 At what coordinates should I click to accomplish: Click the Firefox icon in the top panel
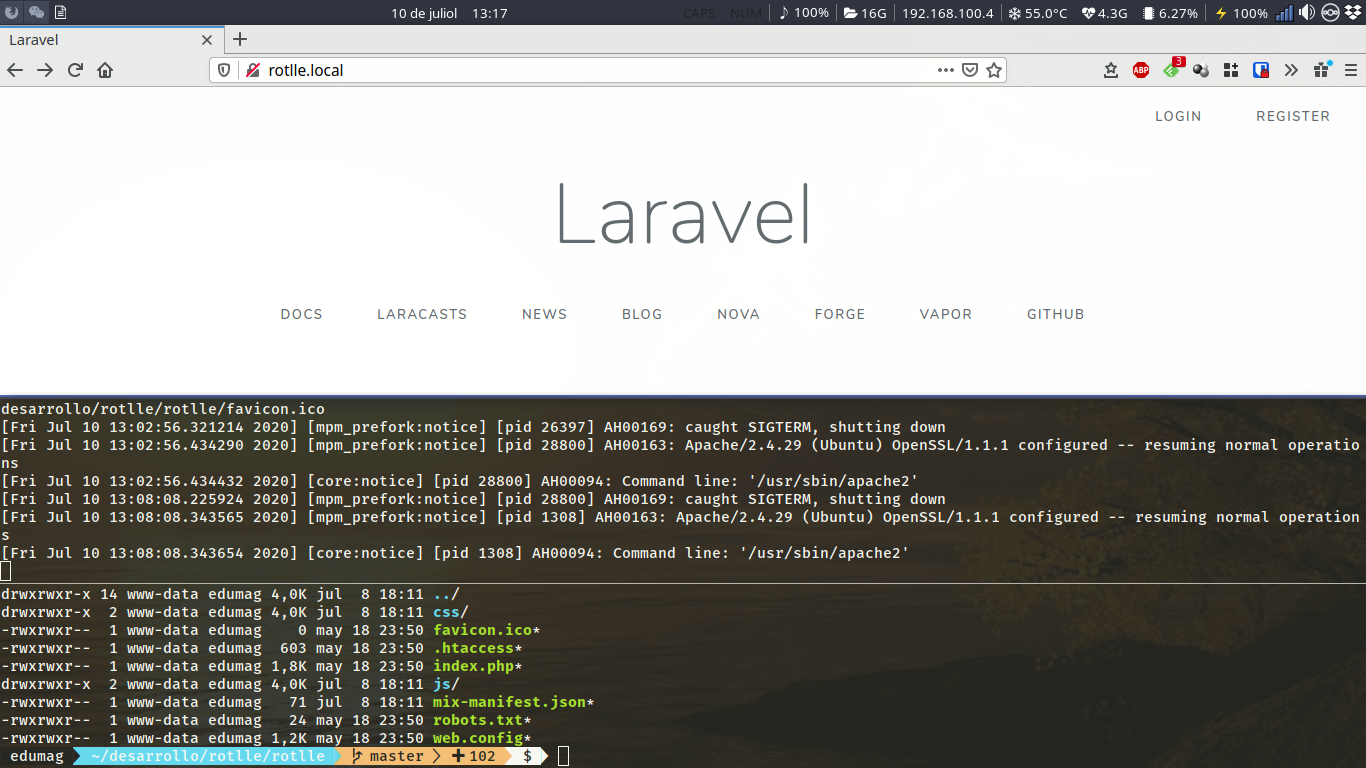coord(12,13)
